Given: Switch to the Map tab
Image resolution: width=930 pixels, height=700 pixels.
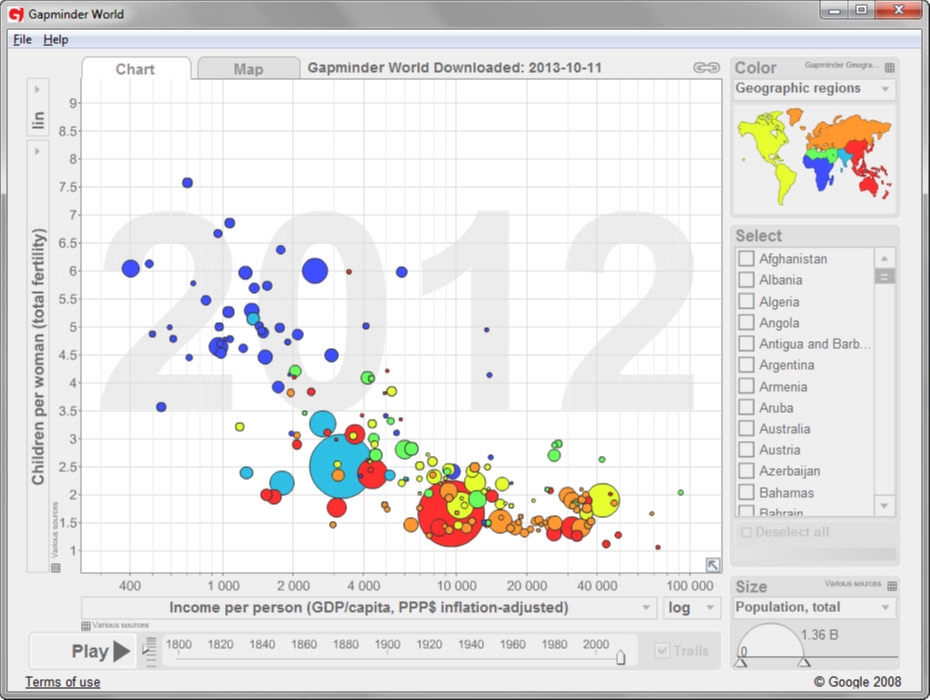Looking at the screenshot, I should point(247,69).
